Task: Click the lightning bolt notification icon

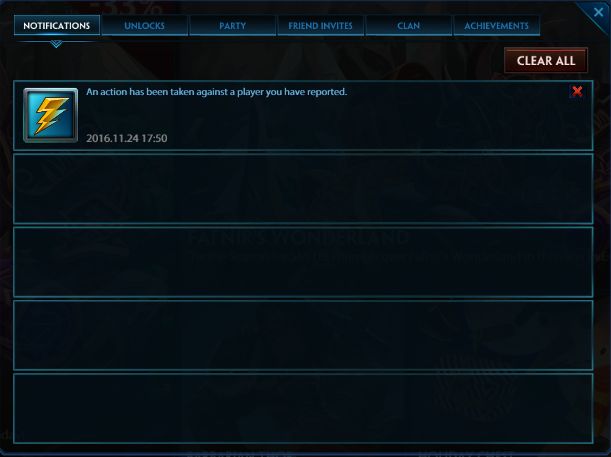Action: (x=51, y=115)
